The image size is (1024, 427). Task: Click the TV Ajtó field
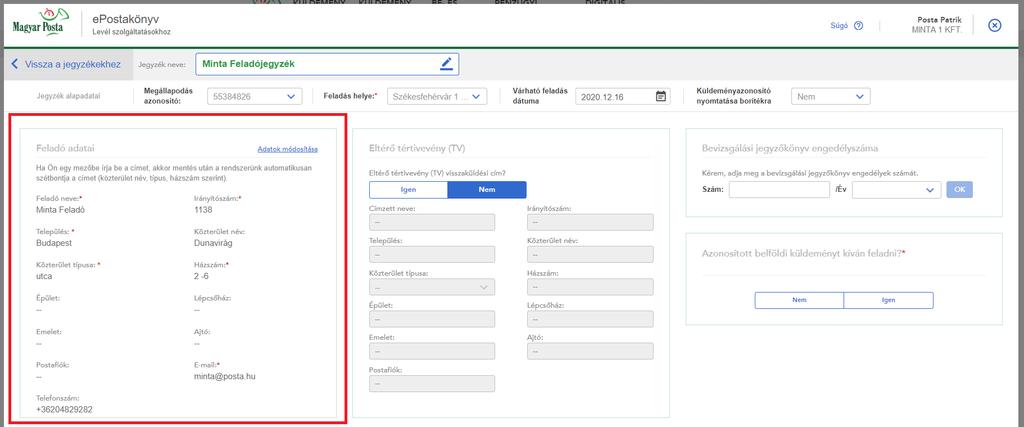coord(590,351)
